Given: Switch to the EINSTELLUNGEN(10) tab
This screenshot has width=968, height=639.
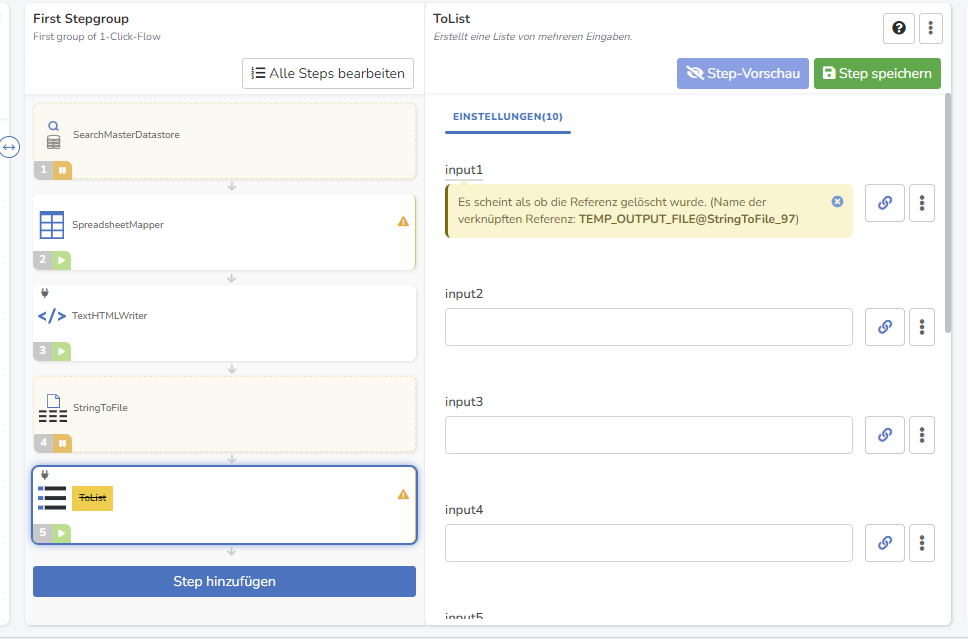Looking at the screenshot, I should click(x=507, y=117).
